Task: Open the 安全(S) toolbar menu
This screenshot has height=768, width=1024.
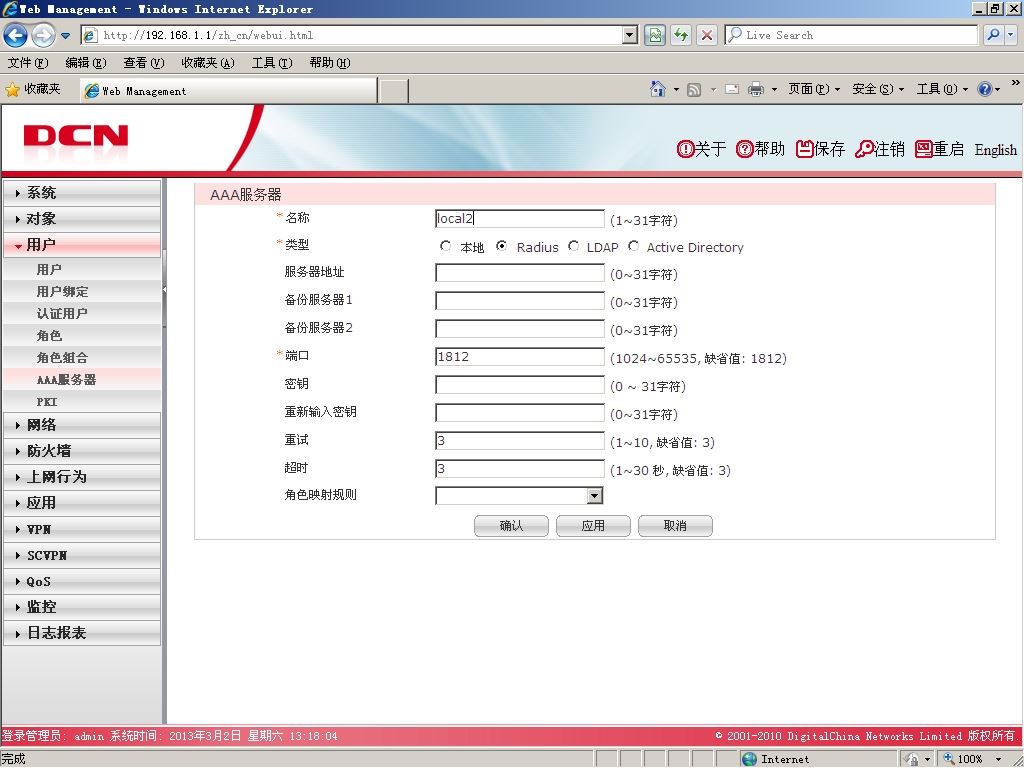Action: point(877,89)
